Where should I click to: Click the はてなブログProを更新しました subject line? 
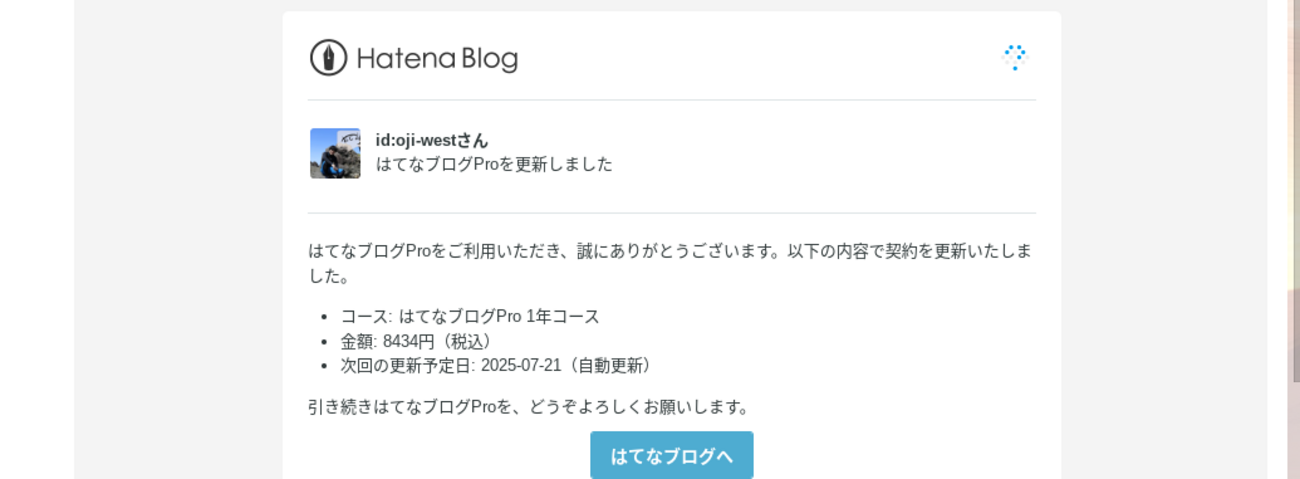[x=494, y=164]
